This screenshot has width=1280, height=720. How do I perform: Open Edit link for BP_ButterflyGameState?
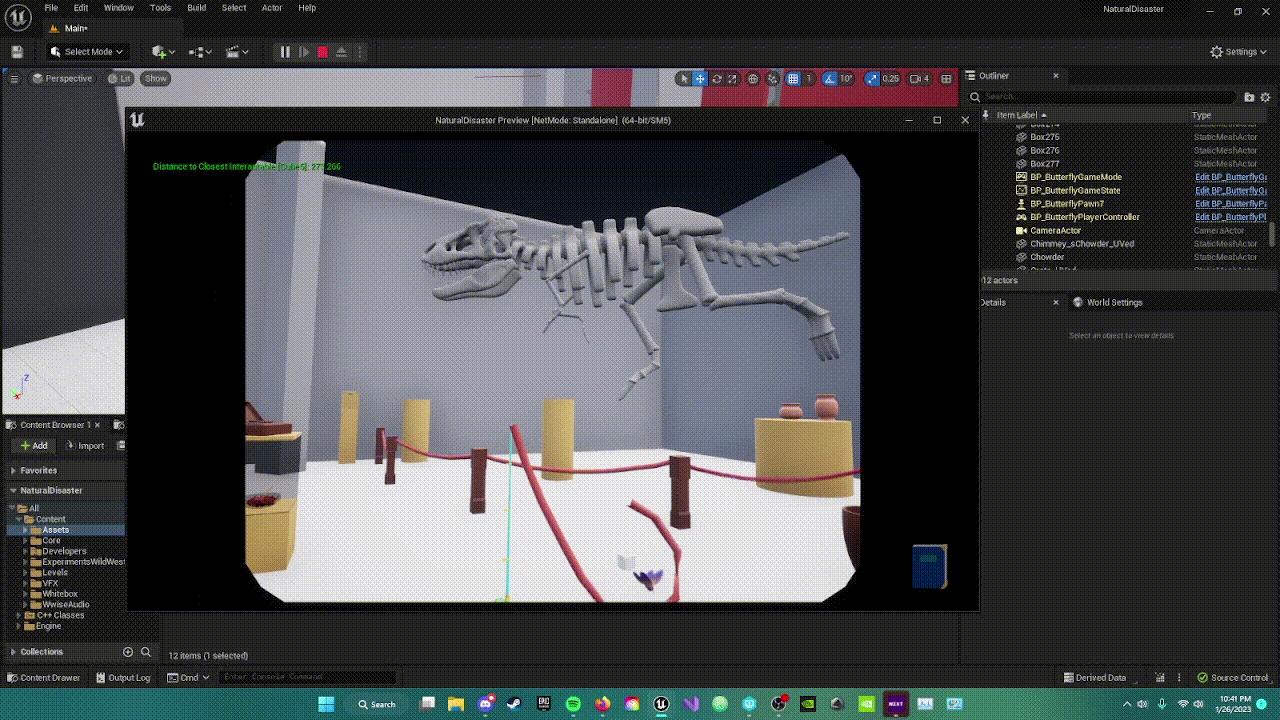(x=1231, y=190)
